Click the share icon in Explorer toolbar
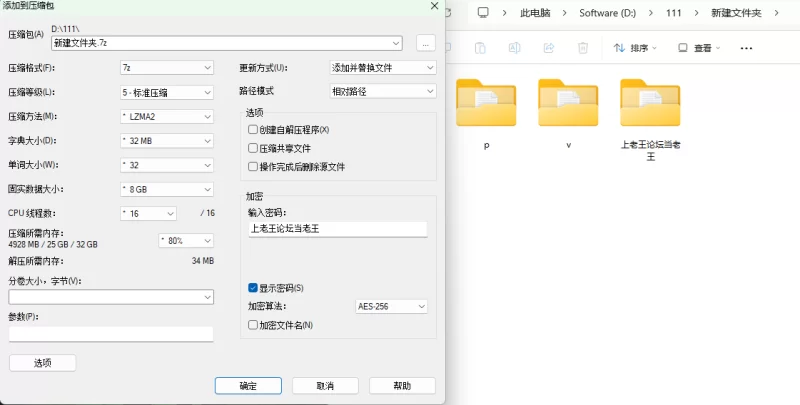The width and height of the screenshot is (800, 405). (548, 48)
